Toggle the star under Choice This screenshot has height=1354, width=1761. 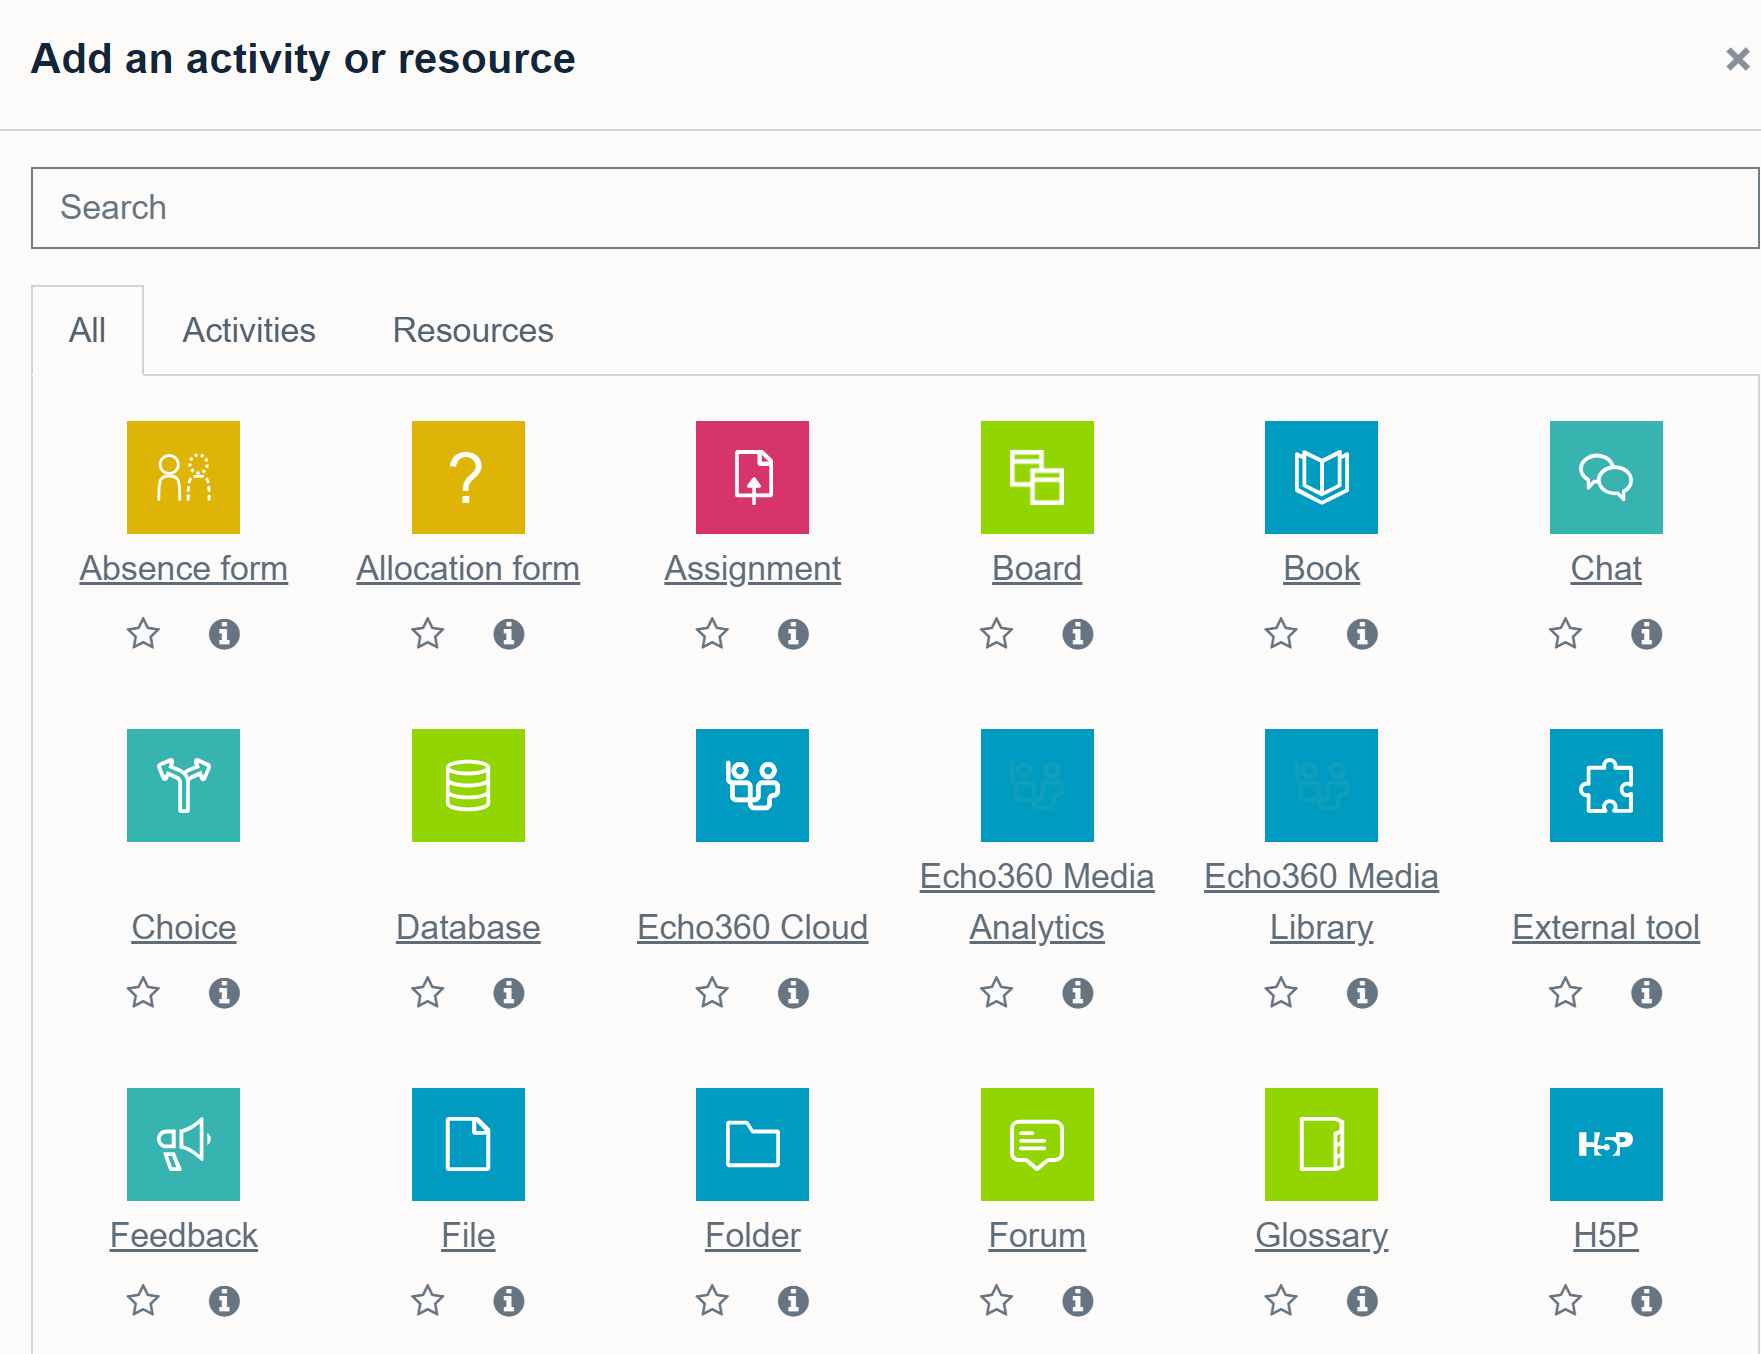pyautogui.click(x=143, y=992)
